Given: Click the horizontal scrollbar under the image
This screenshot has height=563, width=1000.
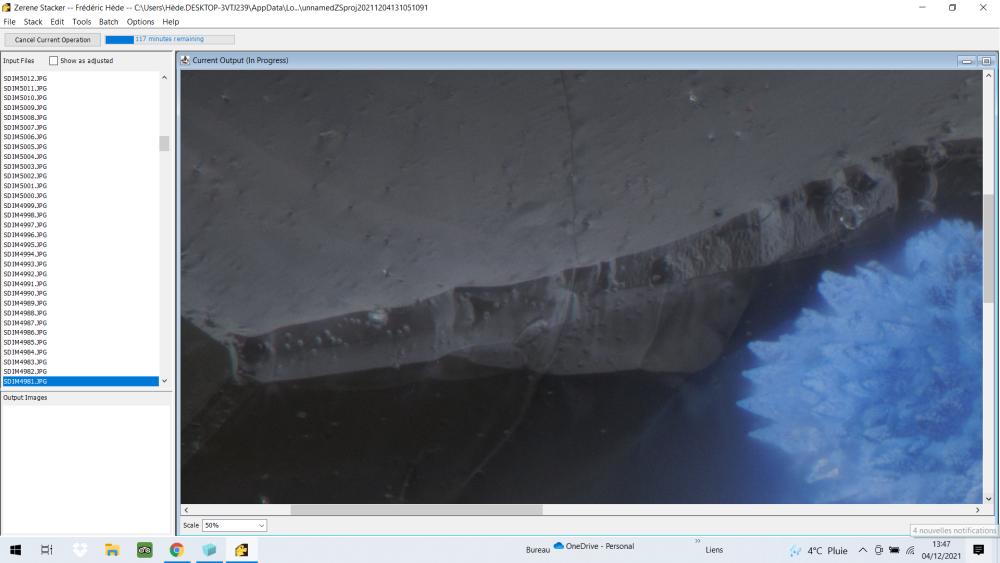Looking at the screenshot, I should click(416, 510).
